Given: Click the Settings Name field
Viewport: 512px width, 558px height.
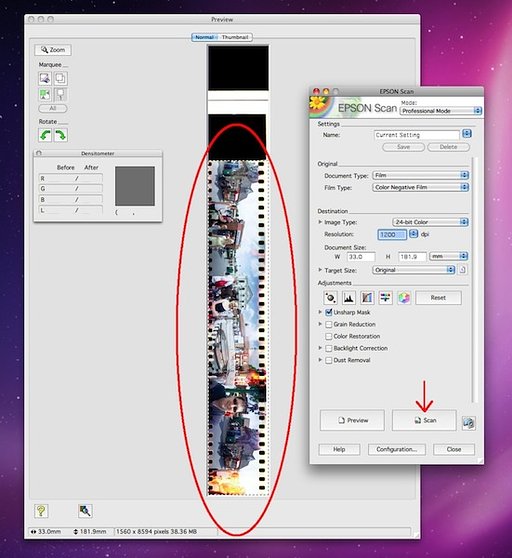Looking at the screenshot, I should coord(417,135).
